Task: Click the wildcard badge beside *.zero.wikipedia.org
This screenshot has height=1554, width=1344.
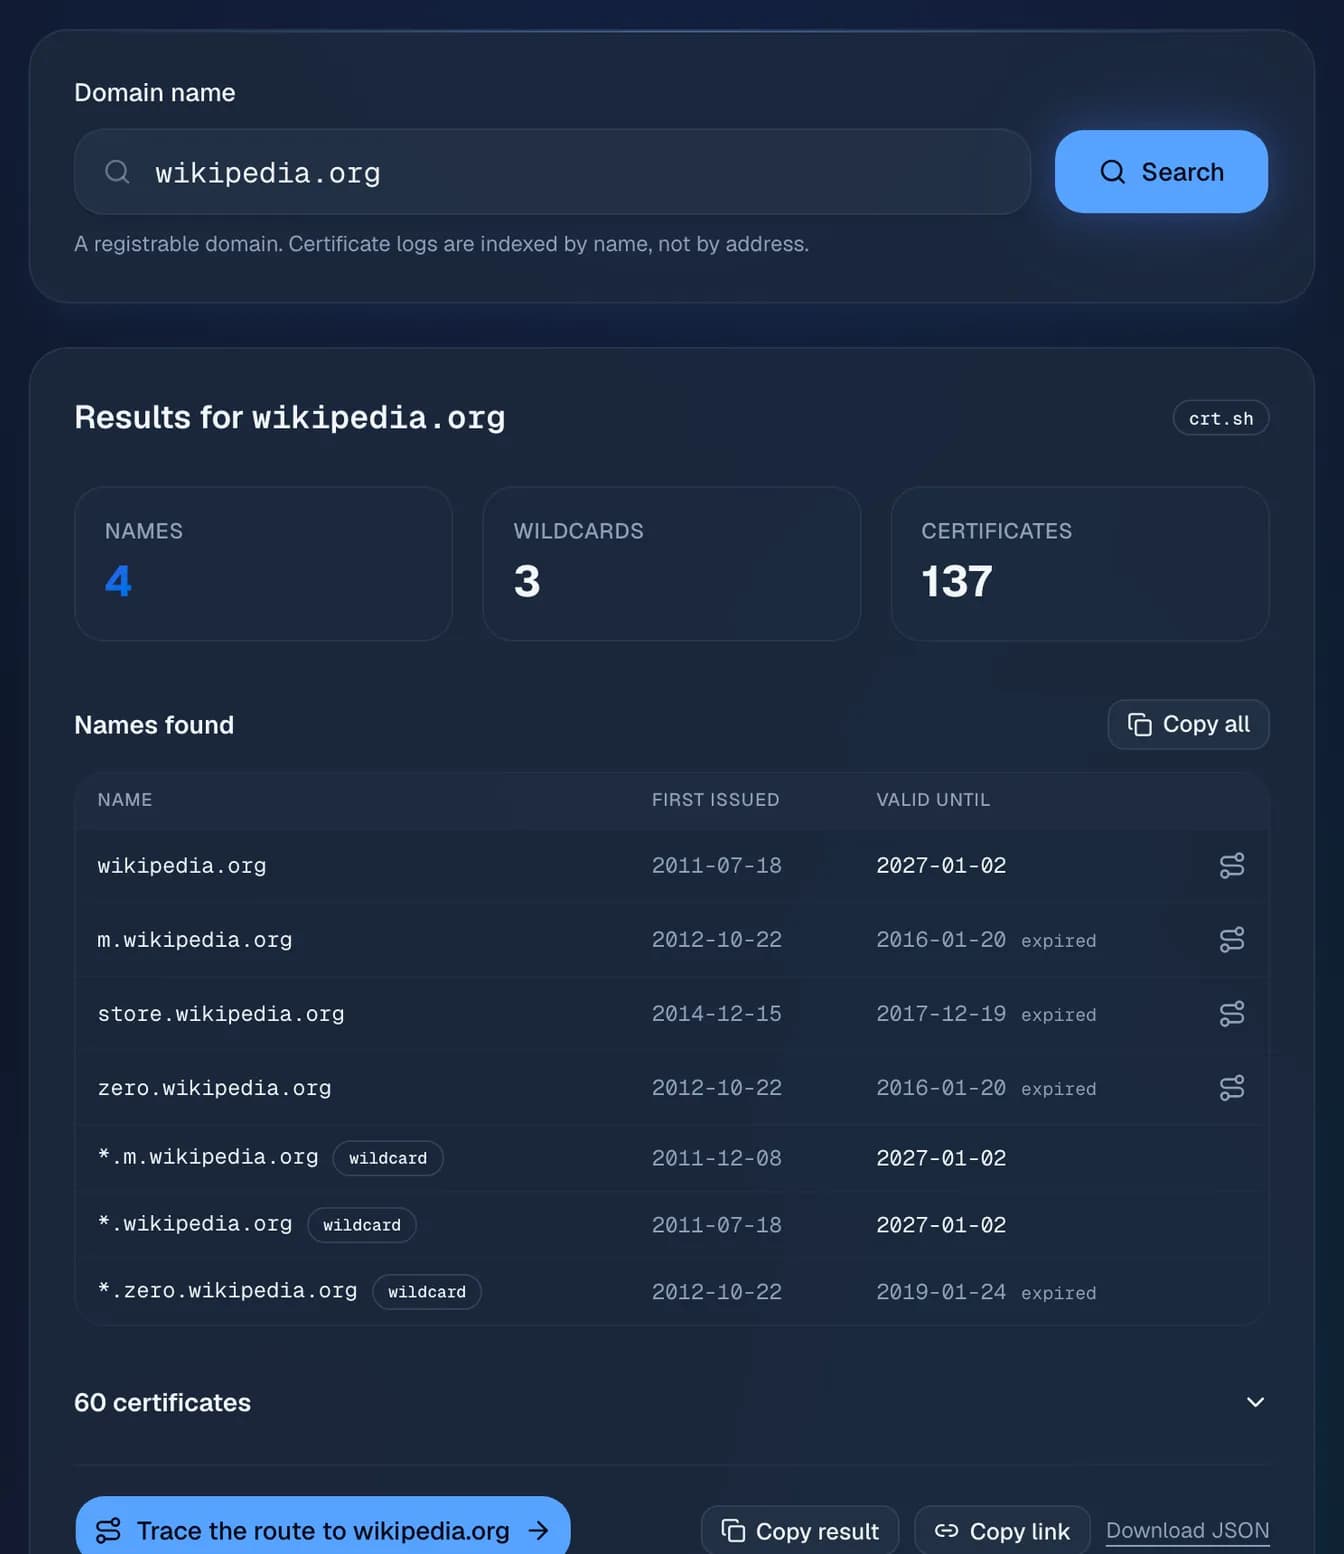Action: point(427,1292)
